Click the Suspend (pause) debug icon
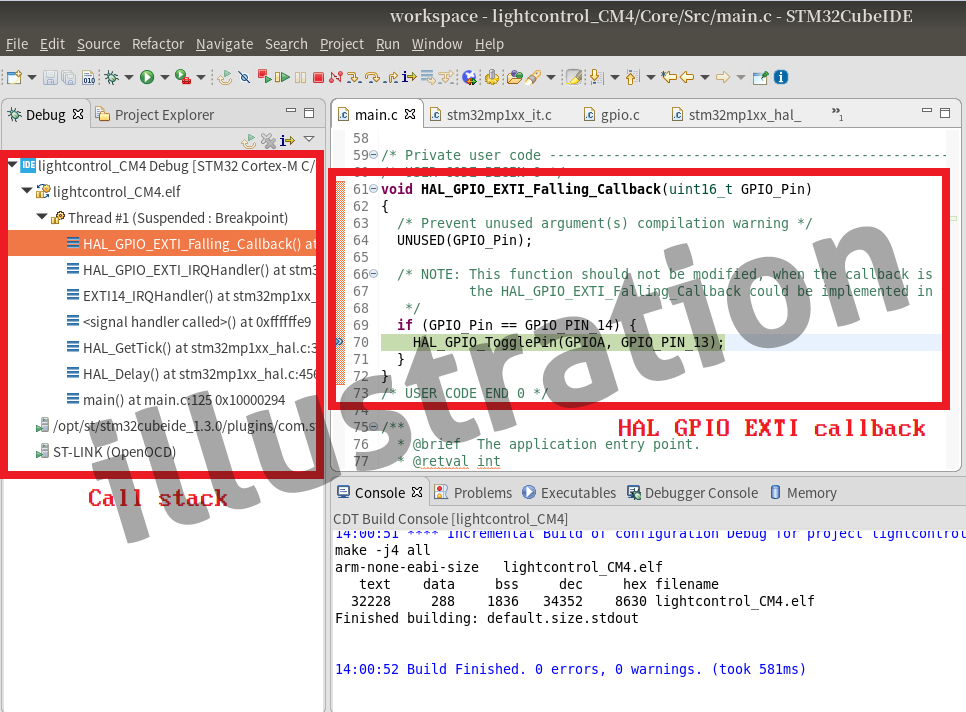 (301, 77)
